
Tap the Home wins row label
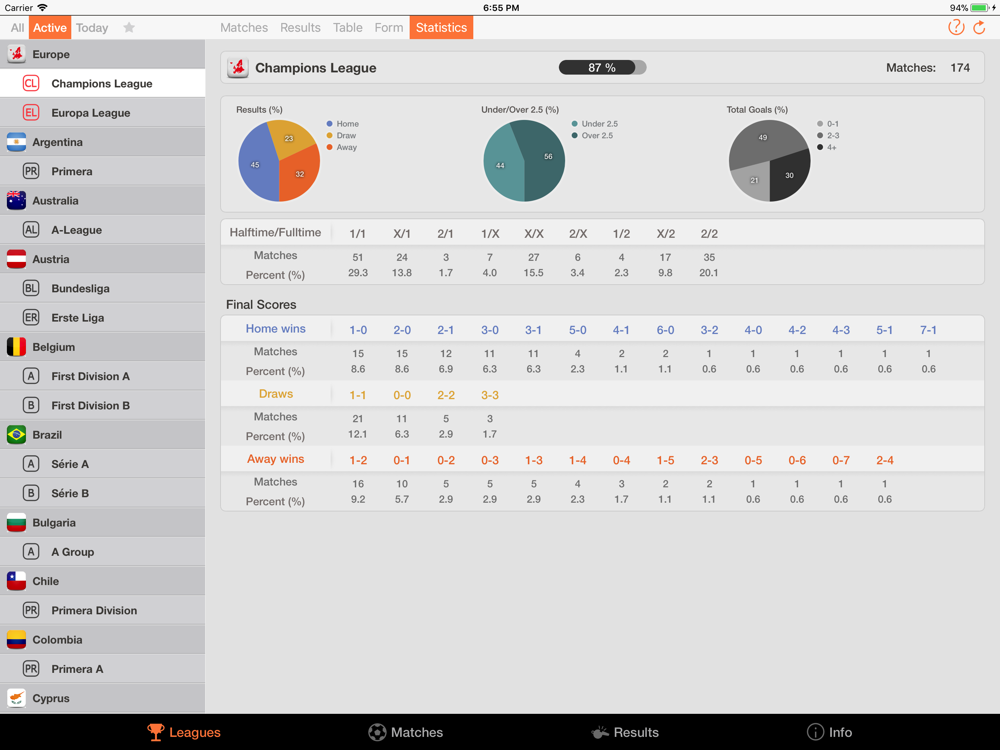276,328
